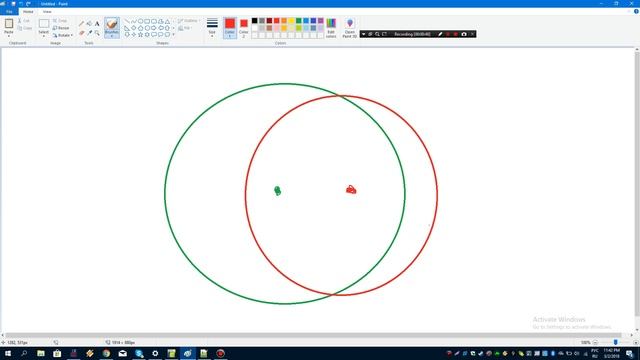This screenshot has height=360, width=640.
Task: Click the Edit colors button
Action: [x=331, y=28]
